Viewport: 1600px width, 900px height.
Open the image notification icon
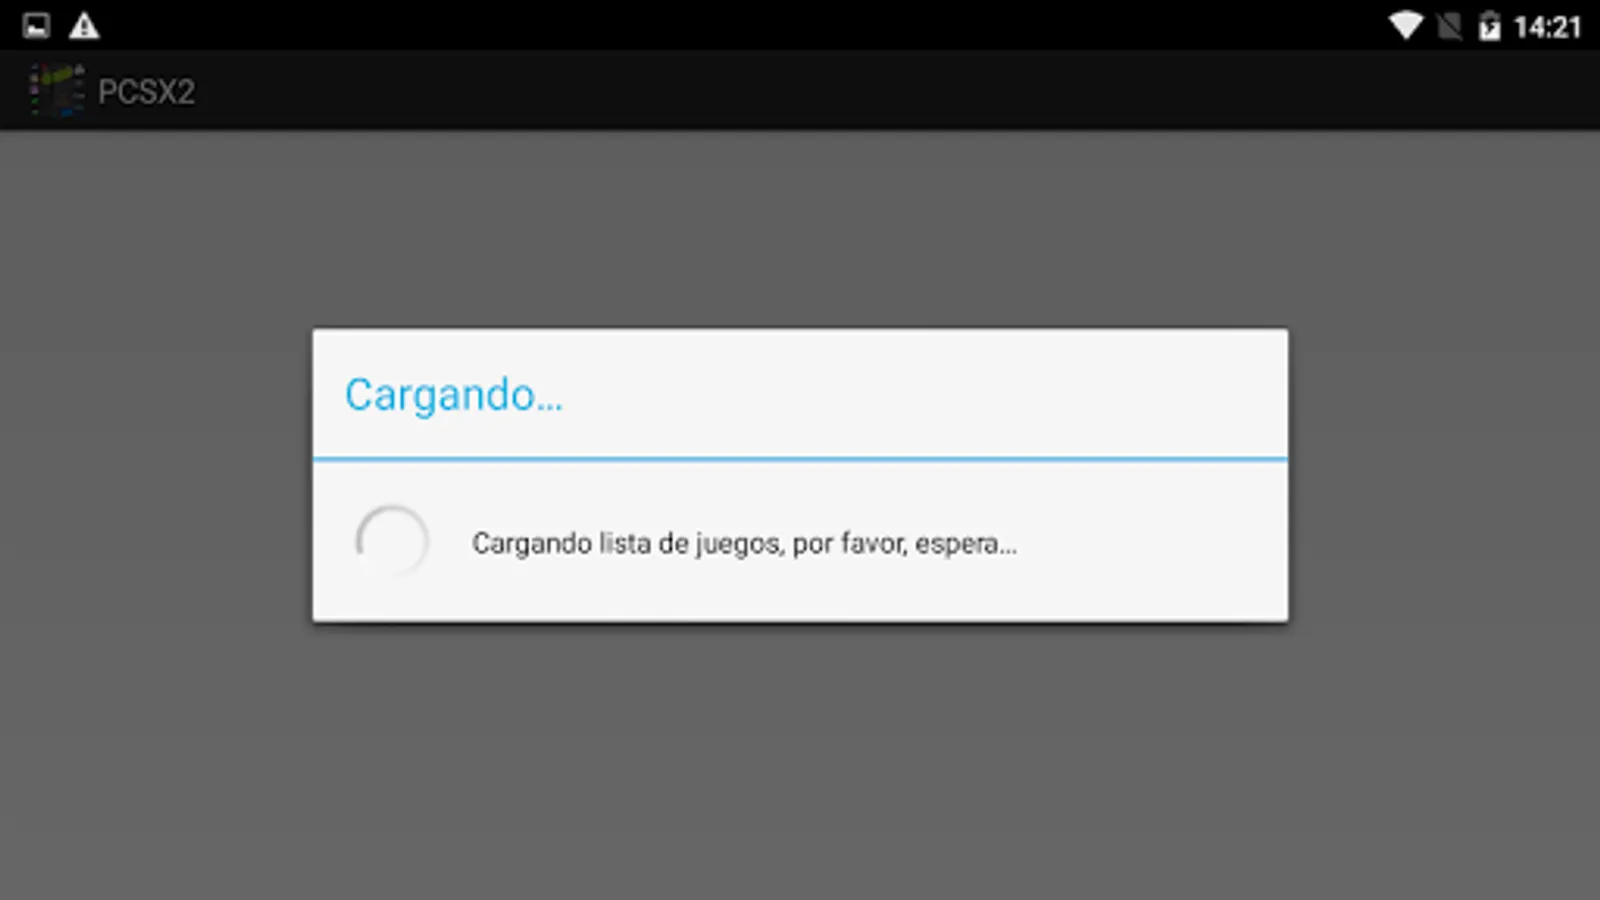(37, 26)
